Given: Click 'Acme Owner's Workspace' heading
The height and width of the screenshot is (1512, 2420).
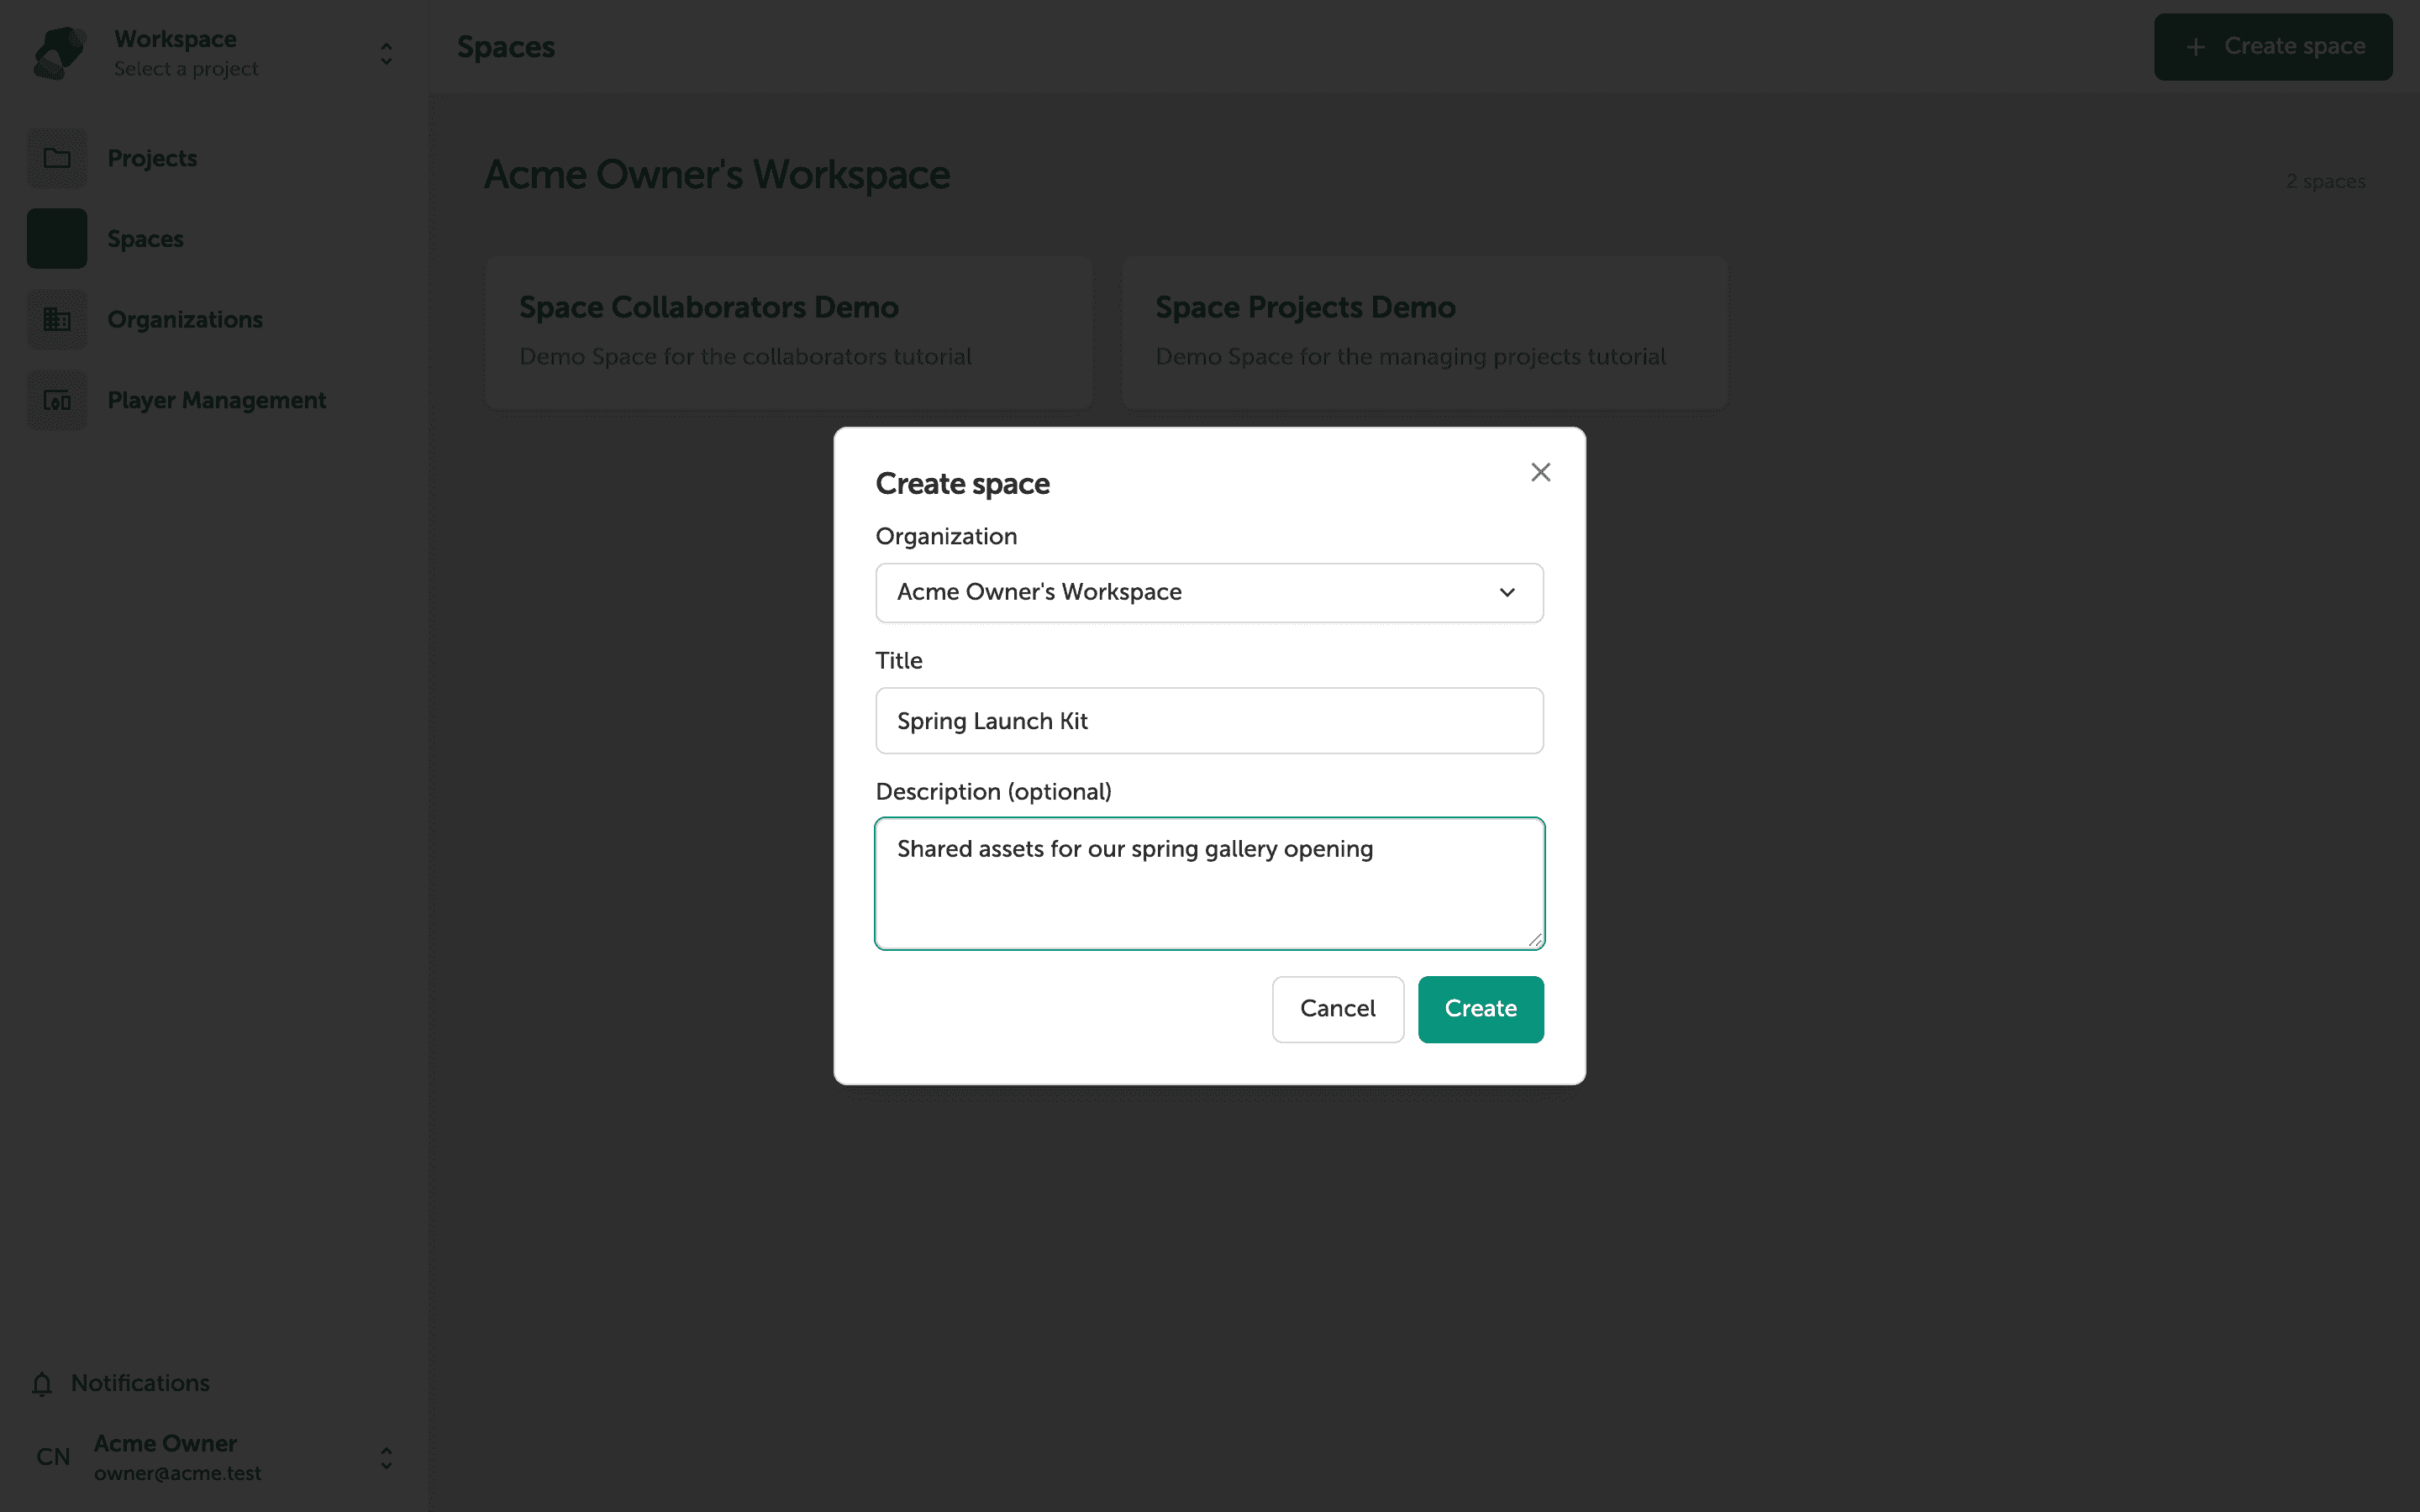Looking at the screenshot, I should 717,175.
